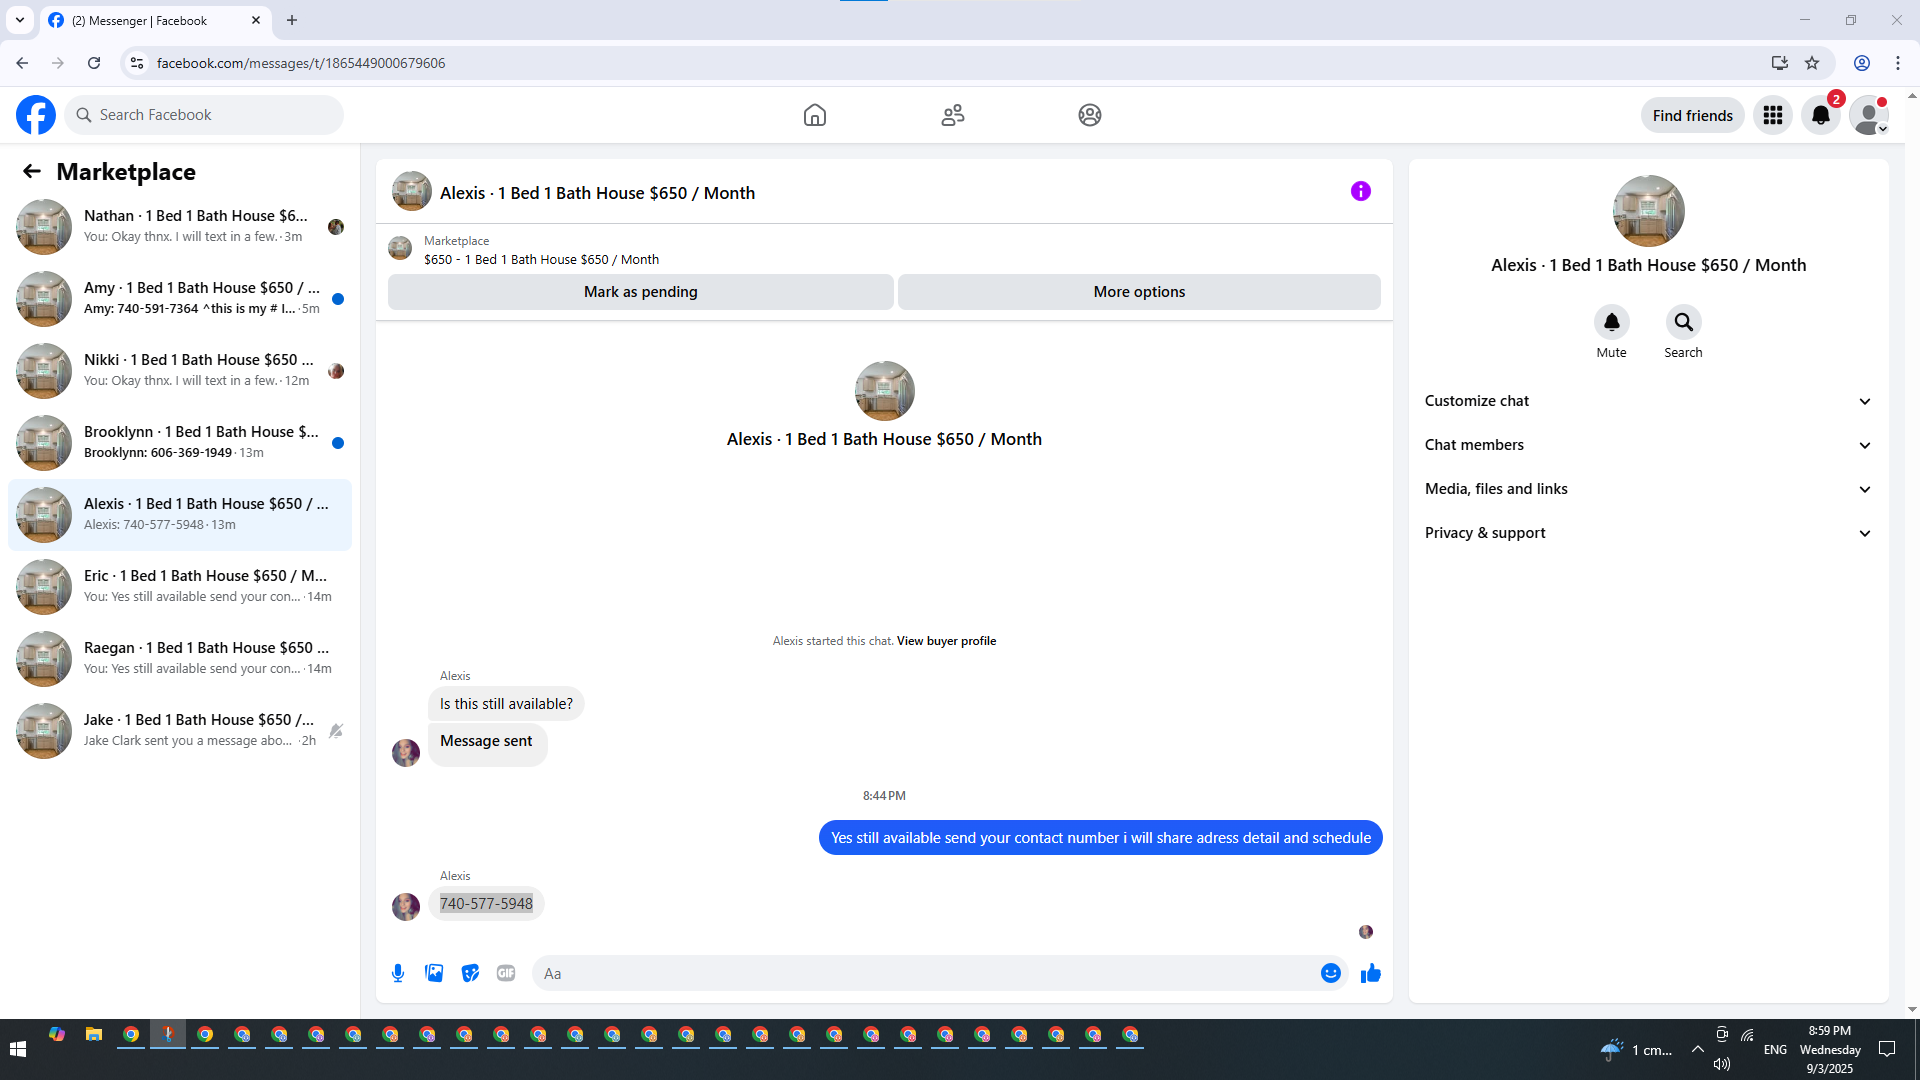Viewport: 1920px width, 1080px height.
Task: Open the Chrome three-dot menu
Action: 1898,63
